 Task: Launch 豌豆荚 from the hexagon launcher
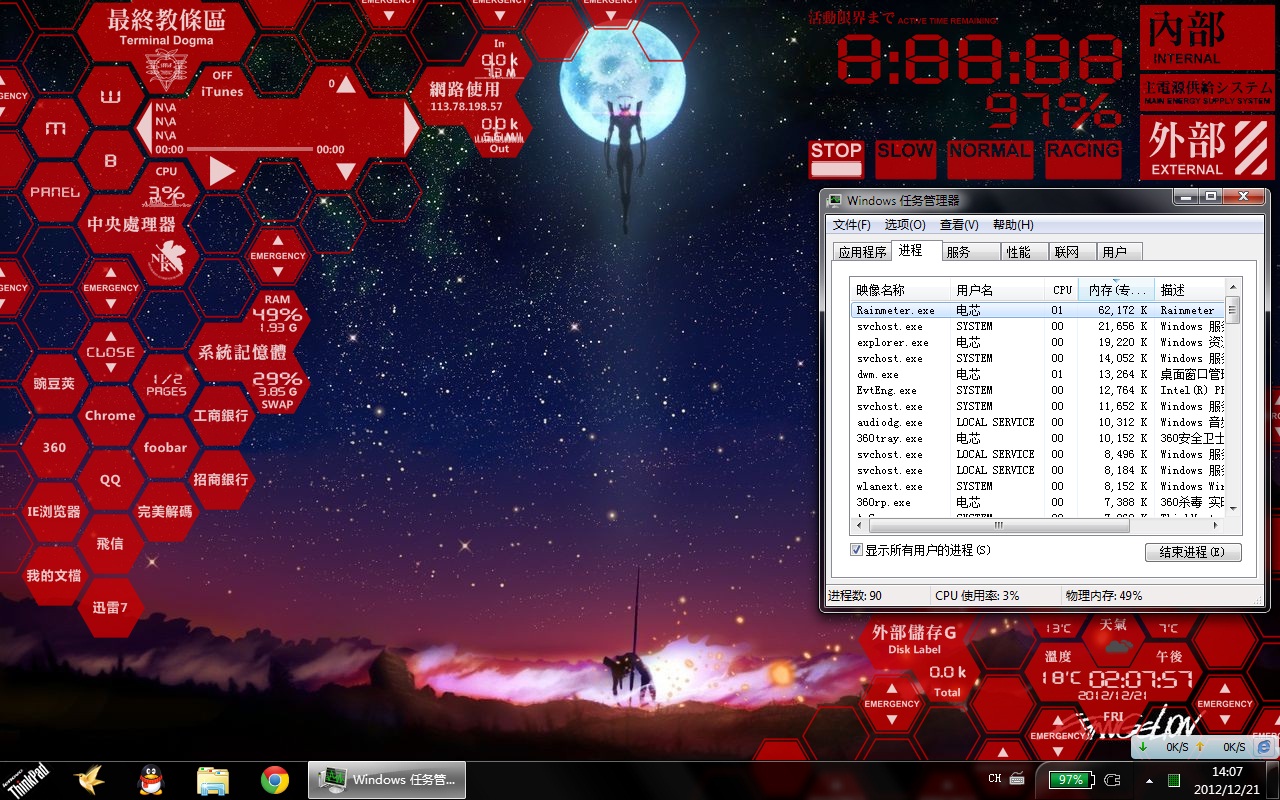click(x=54, y=384)
